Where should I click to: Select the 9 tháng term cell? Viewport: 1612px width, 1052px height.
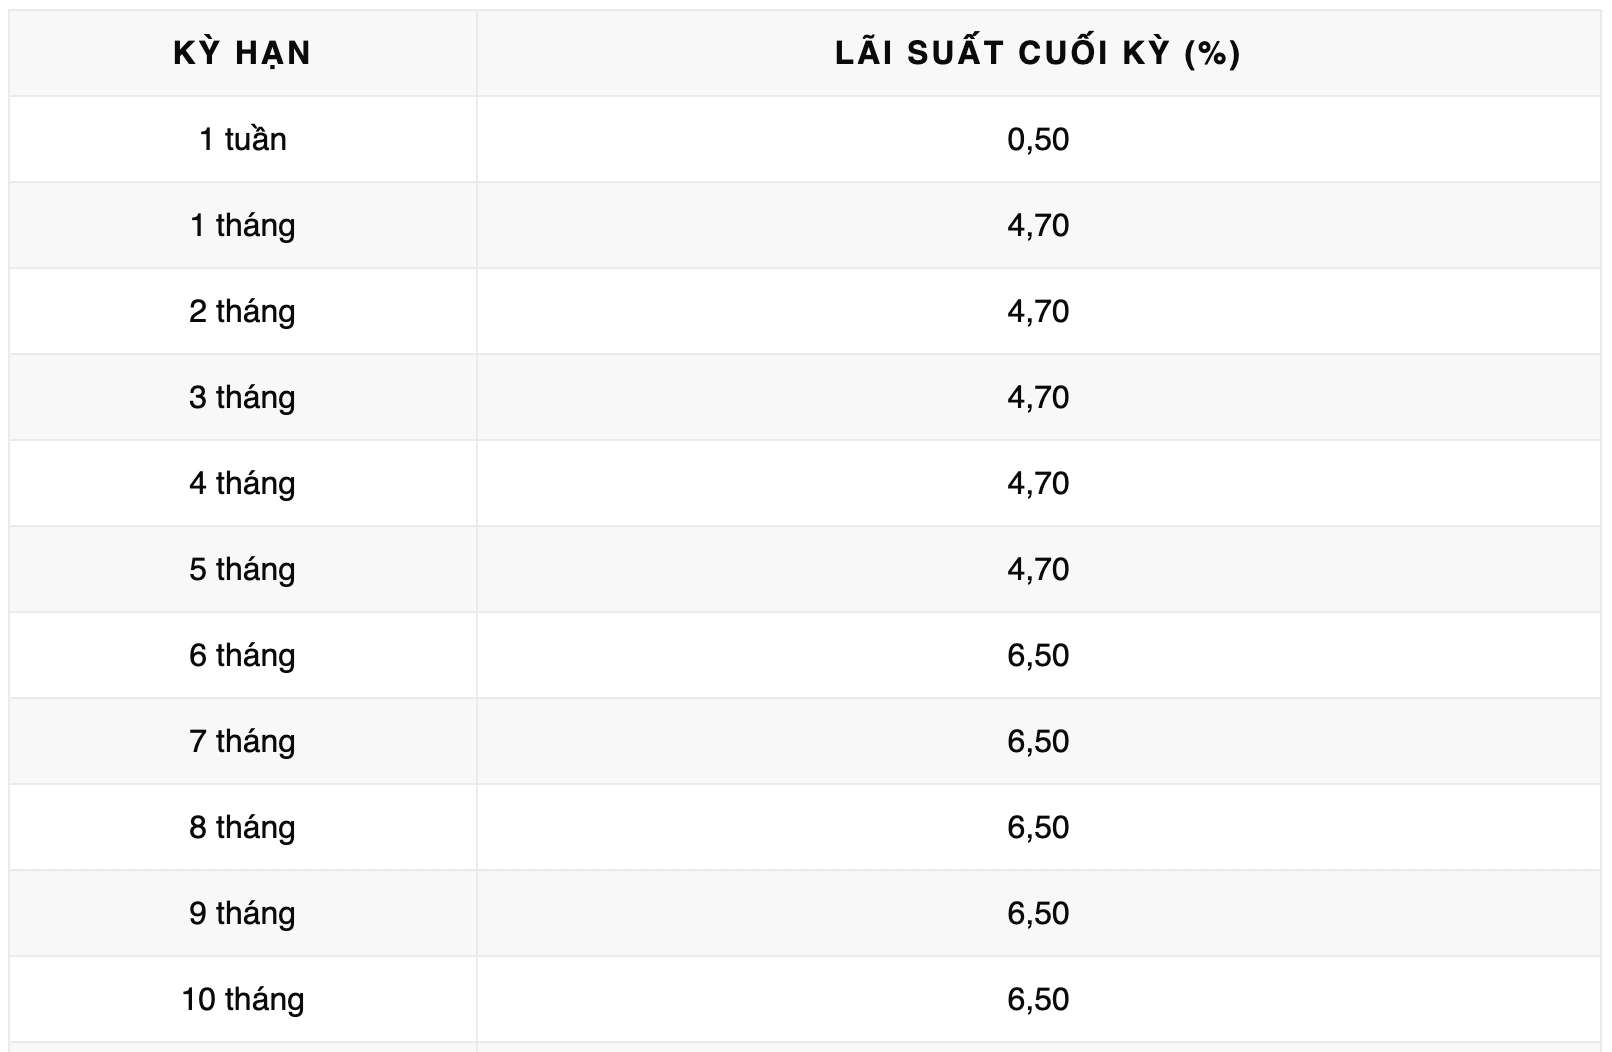pyautogui.click(x=242, y=913)
